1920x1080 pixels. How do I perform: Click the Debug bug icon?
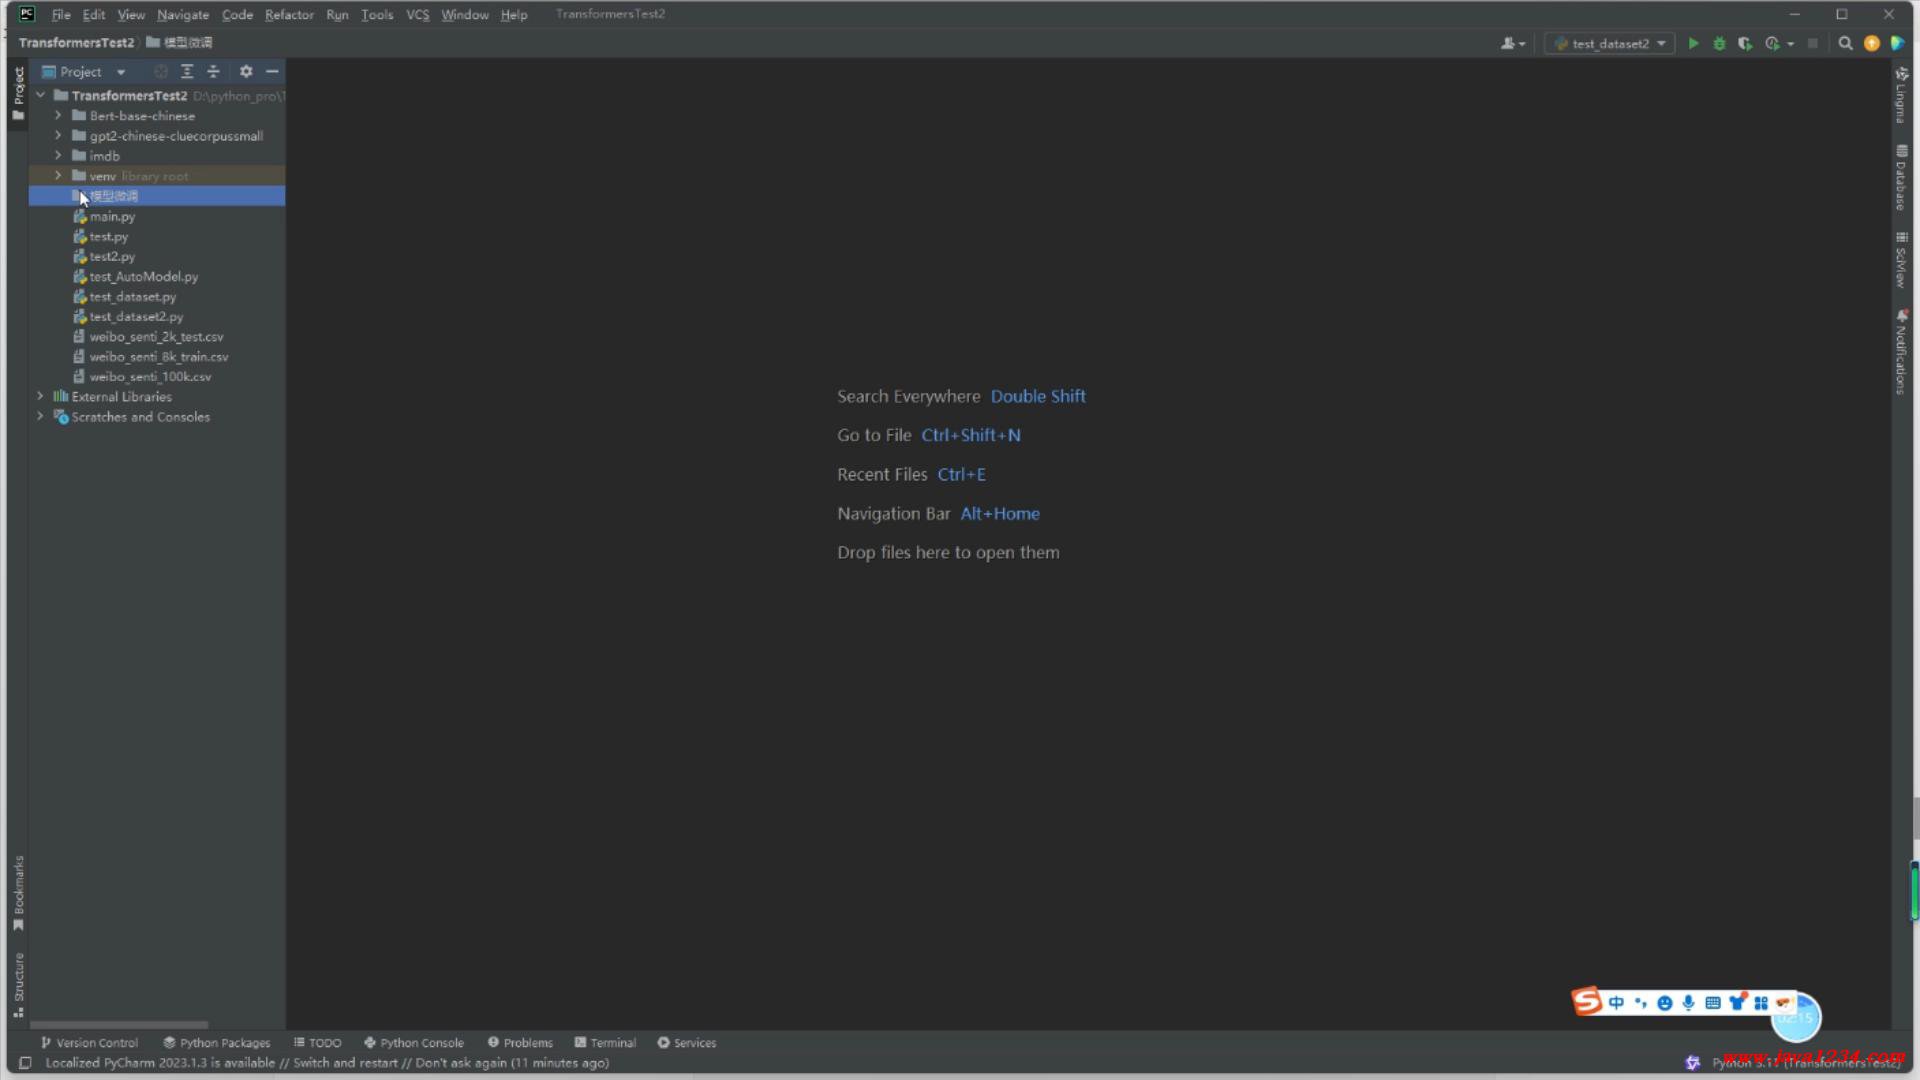pos(1719,44)
